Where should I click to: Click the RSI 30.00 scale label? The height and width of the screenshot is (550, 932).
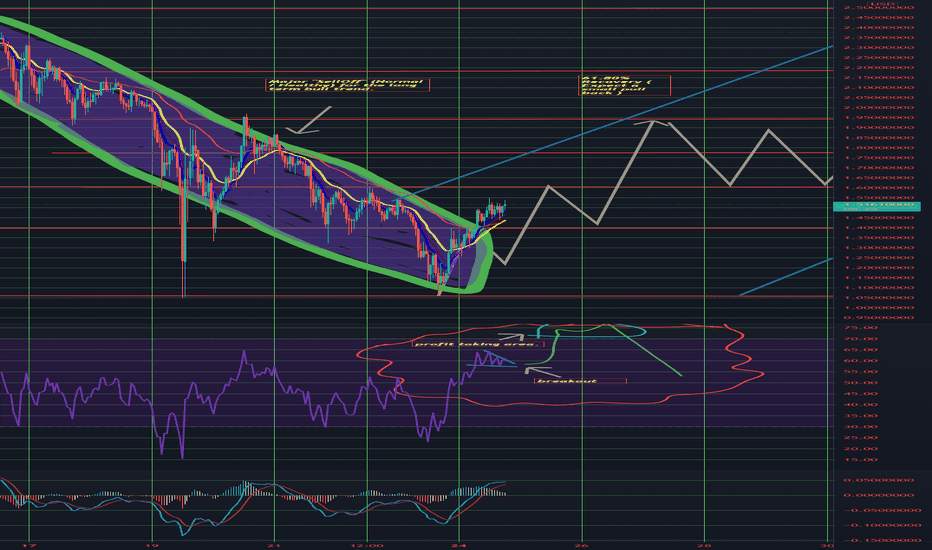pyautogui.click(x=861, y=427)
